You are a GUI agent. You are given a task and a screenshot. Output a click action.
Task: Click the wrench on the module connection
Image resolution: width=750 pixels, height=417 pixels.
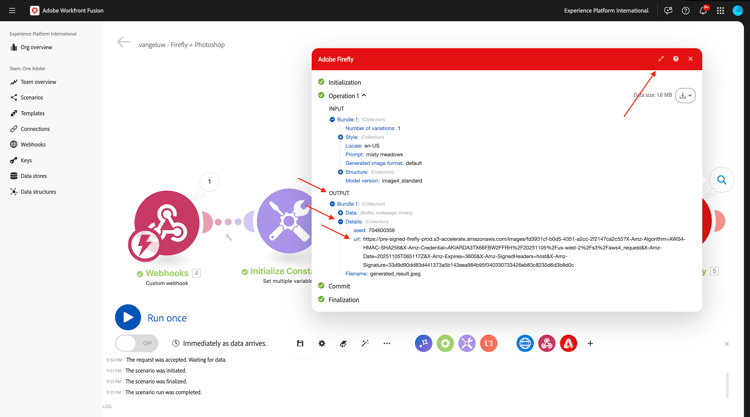(228, 237)
